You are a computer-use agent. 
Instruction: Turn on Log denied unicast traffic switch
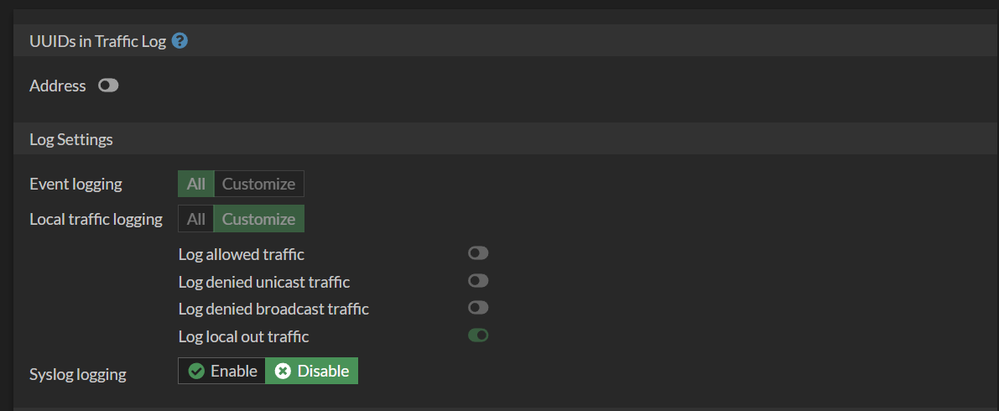[x=478, y=281]
